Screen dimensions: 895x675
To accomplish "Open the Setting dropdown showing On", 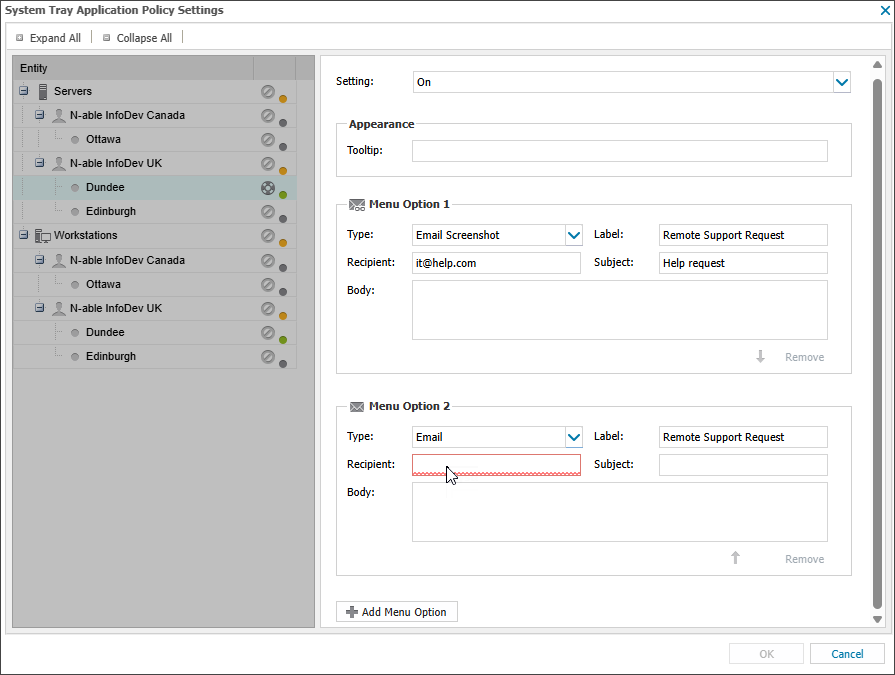I will pyautogui.click(x=841, y=82).
